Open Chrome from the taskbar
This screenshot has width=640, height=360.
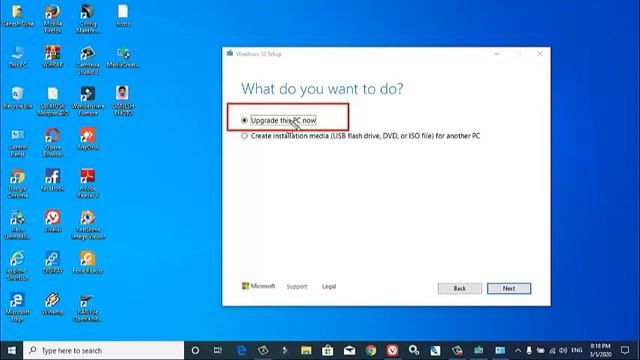(371, 350)
